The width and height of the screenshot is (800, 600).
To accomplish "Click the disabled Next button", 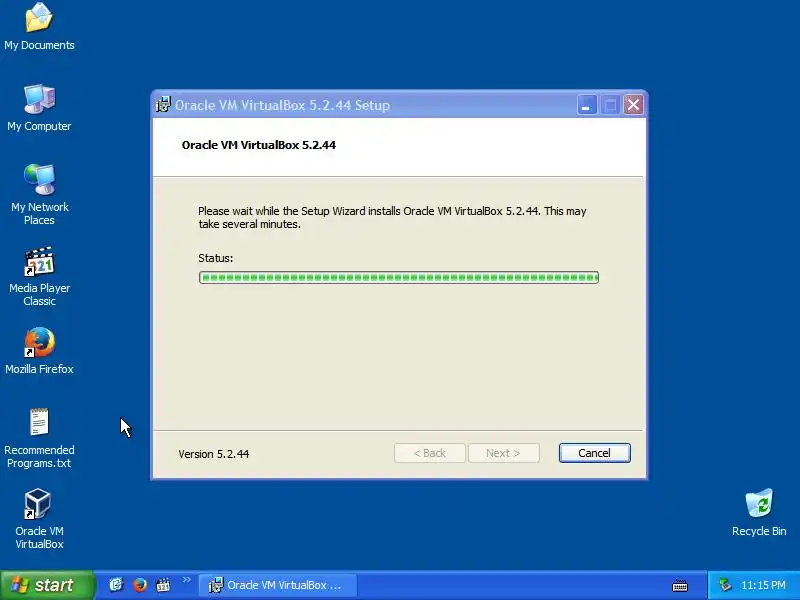I will [504, 453].
